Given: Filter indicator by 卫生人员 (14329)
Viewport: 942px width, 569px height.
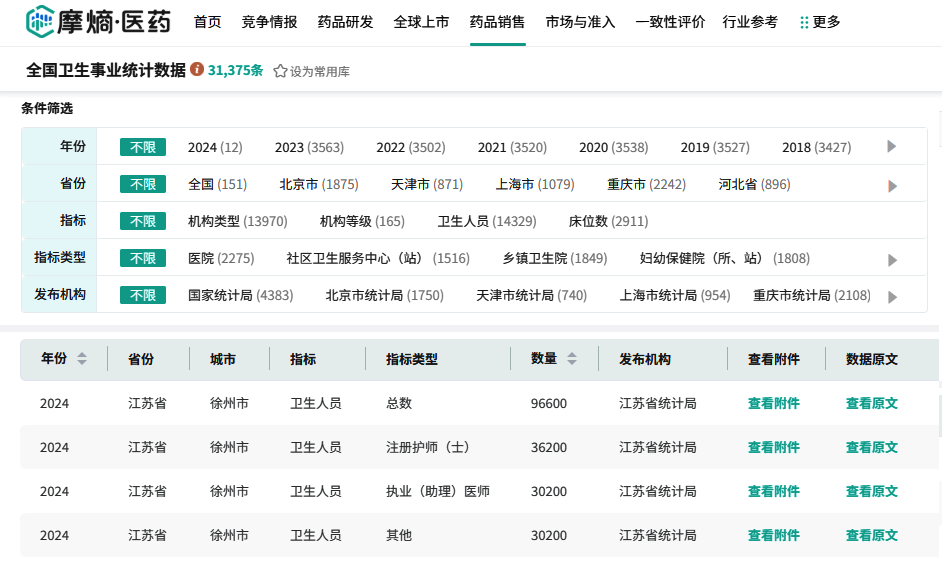Looking at the screenshot, I should (486, 221).
